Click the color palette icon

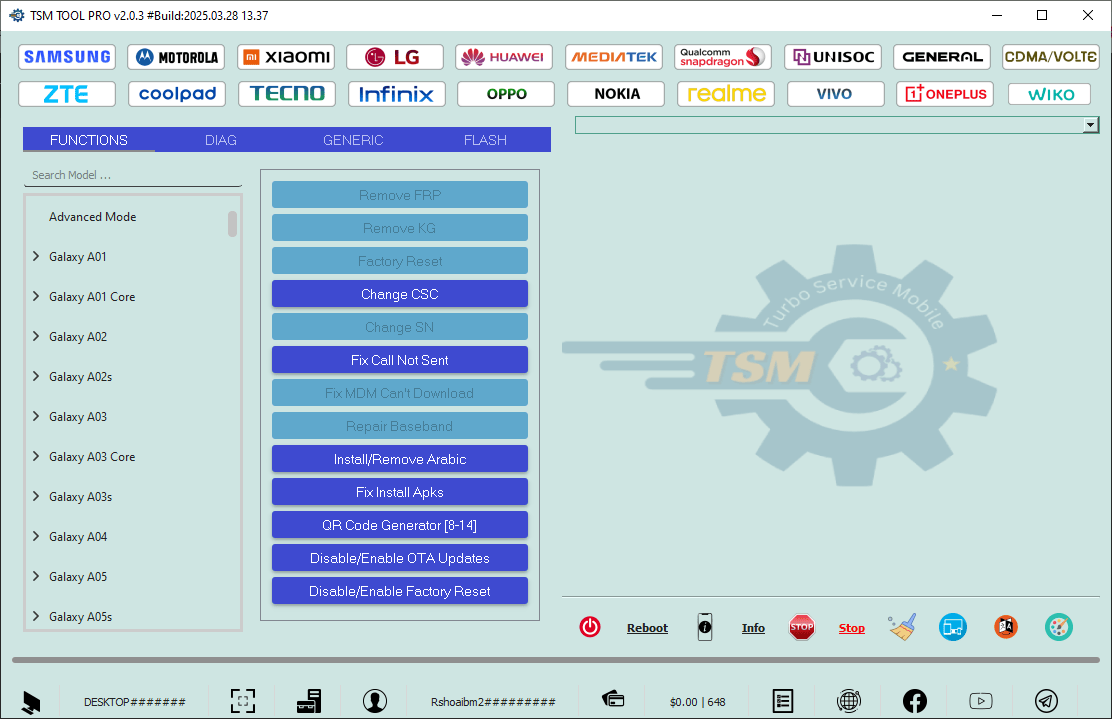(x=1059, y=627)
